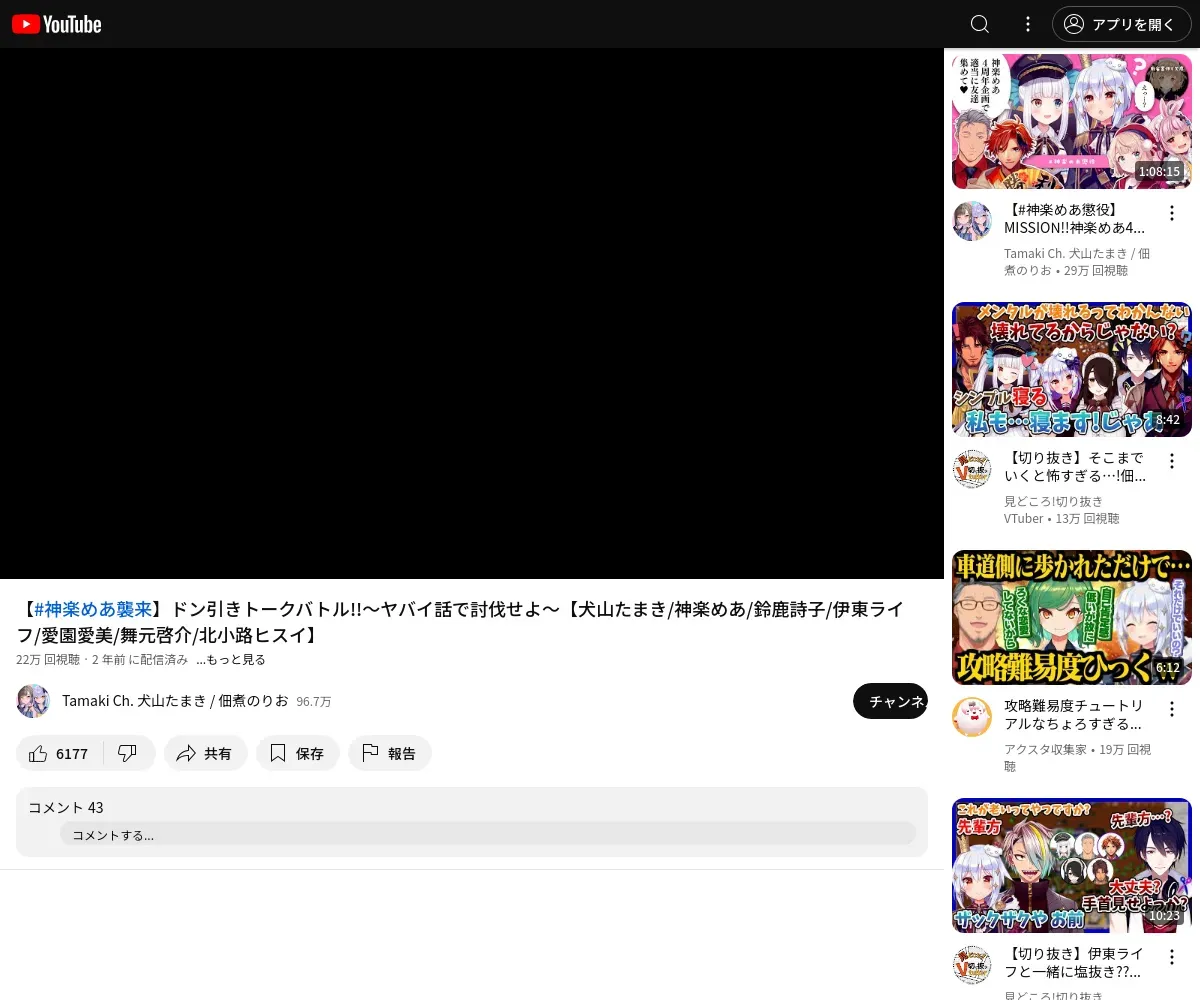Open options menu for そこまでいくと怖すぎる video
The height and width of the screenshot is (1000, 1200).
[1172, 461]
